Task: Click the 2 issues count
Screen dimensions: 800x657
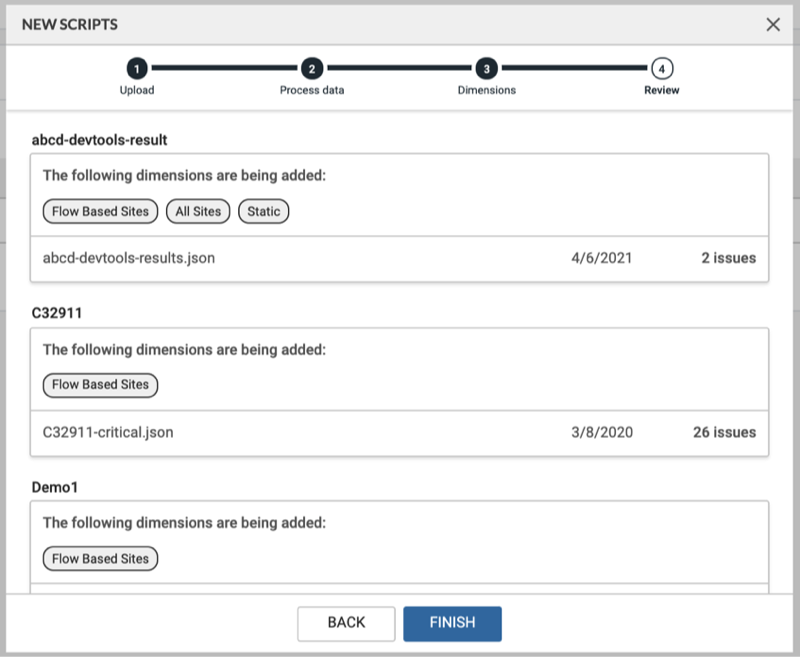Action: pos(728,258)
